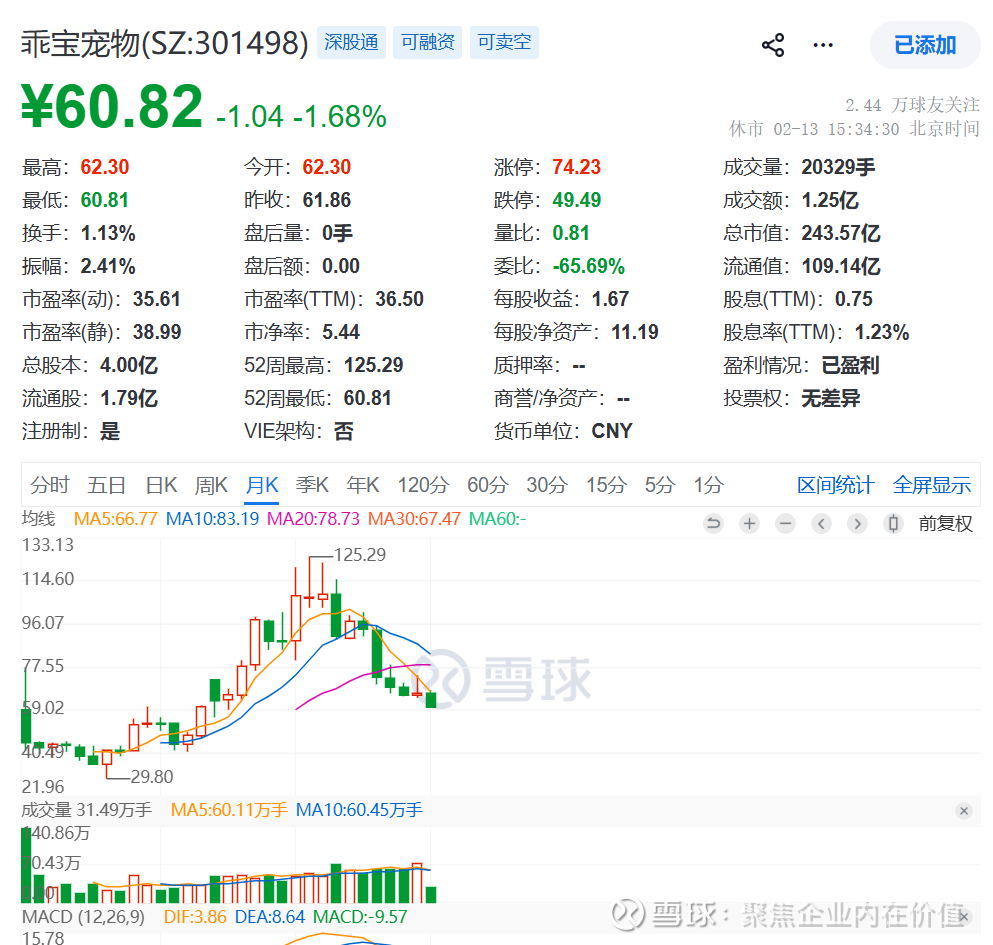This screenshot has height=945, width=993.
Task: Click the DIF:3.86 indicator value
Action: (x=194, y=916)
